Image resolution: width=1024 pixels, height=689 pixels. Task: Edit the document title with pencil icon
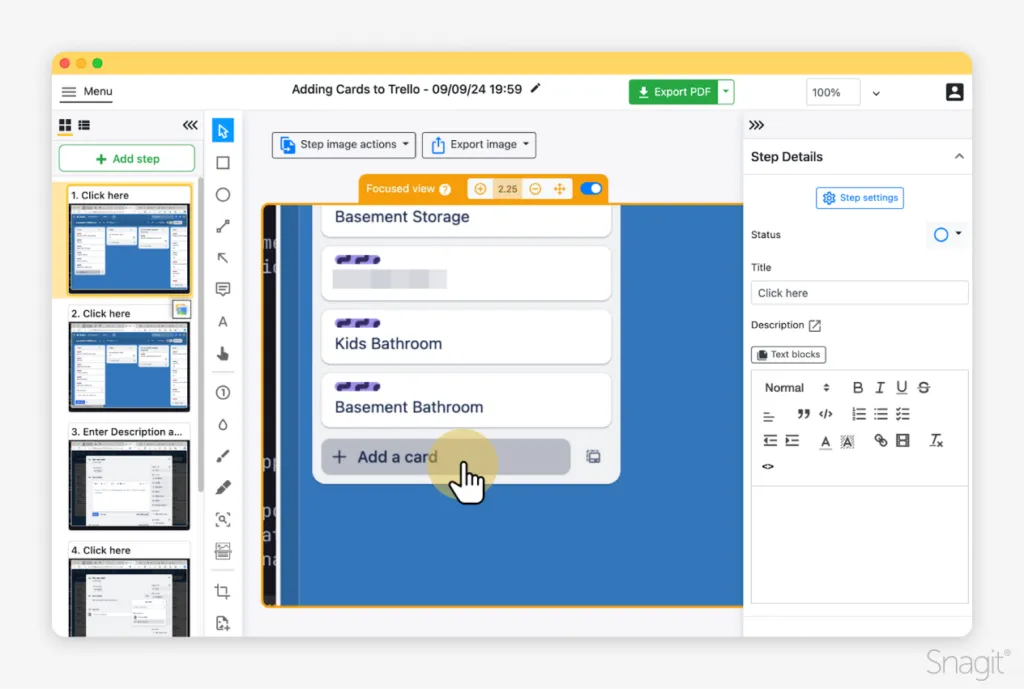point(536,88)
